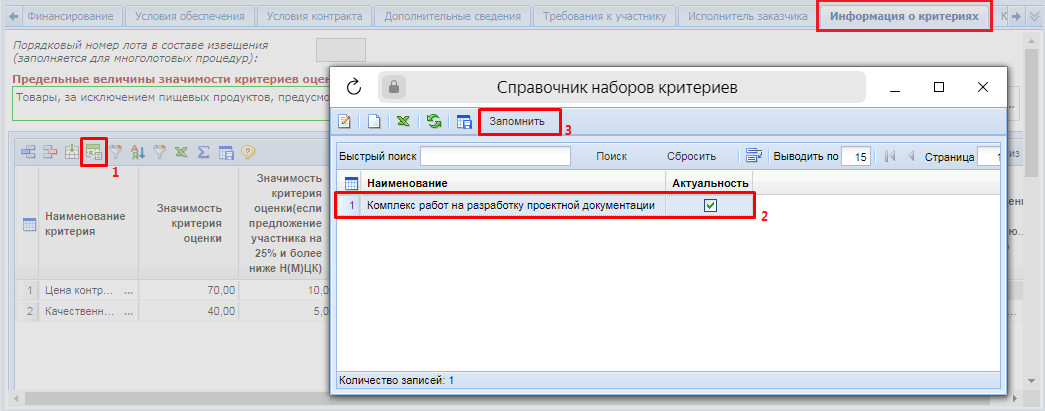Click the sum (Σ) icon in the criteria toolbar

click(x=203, y=152)
